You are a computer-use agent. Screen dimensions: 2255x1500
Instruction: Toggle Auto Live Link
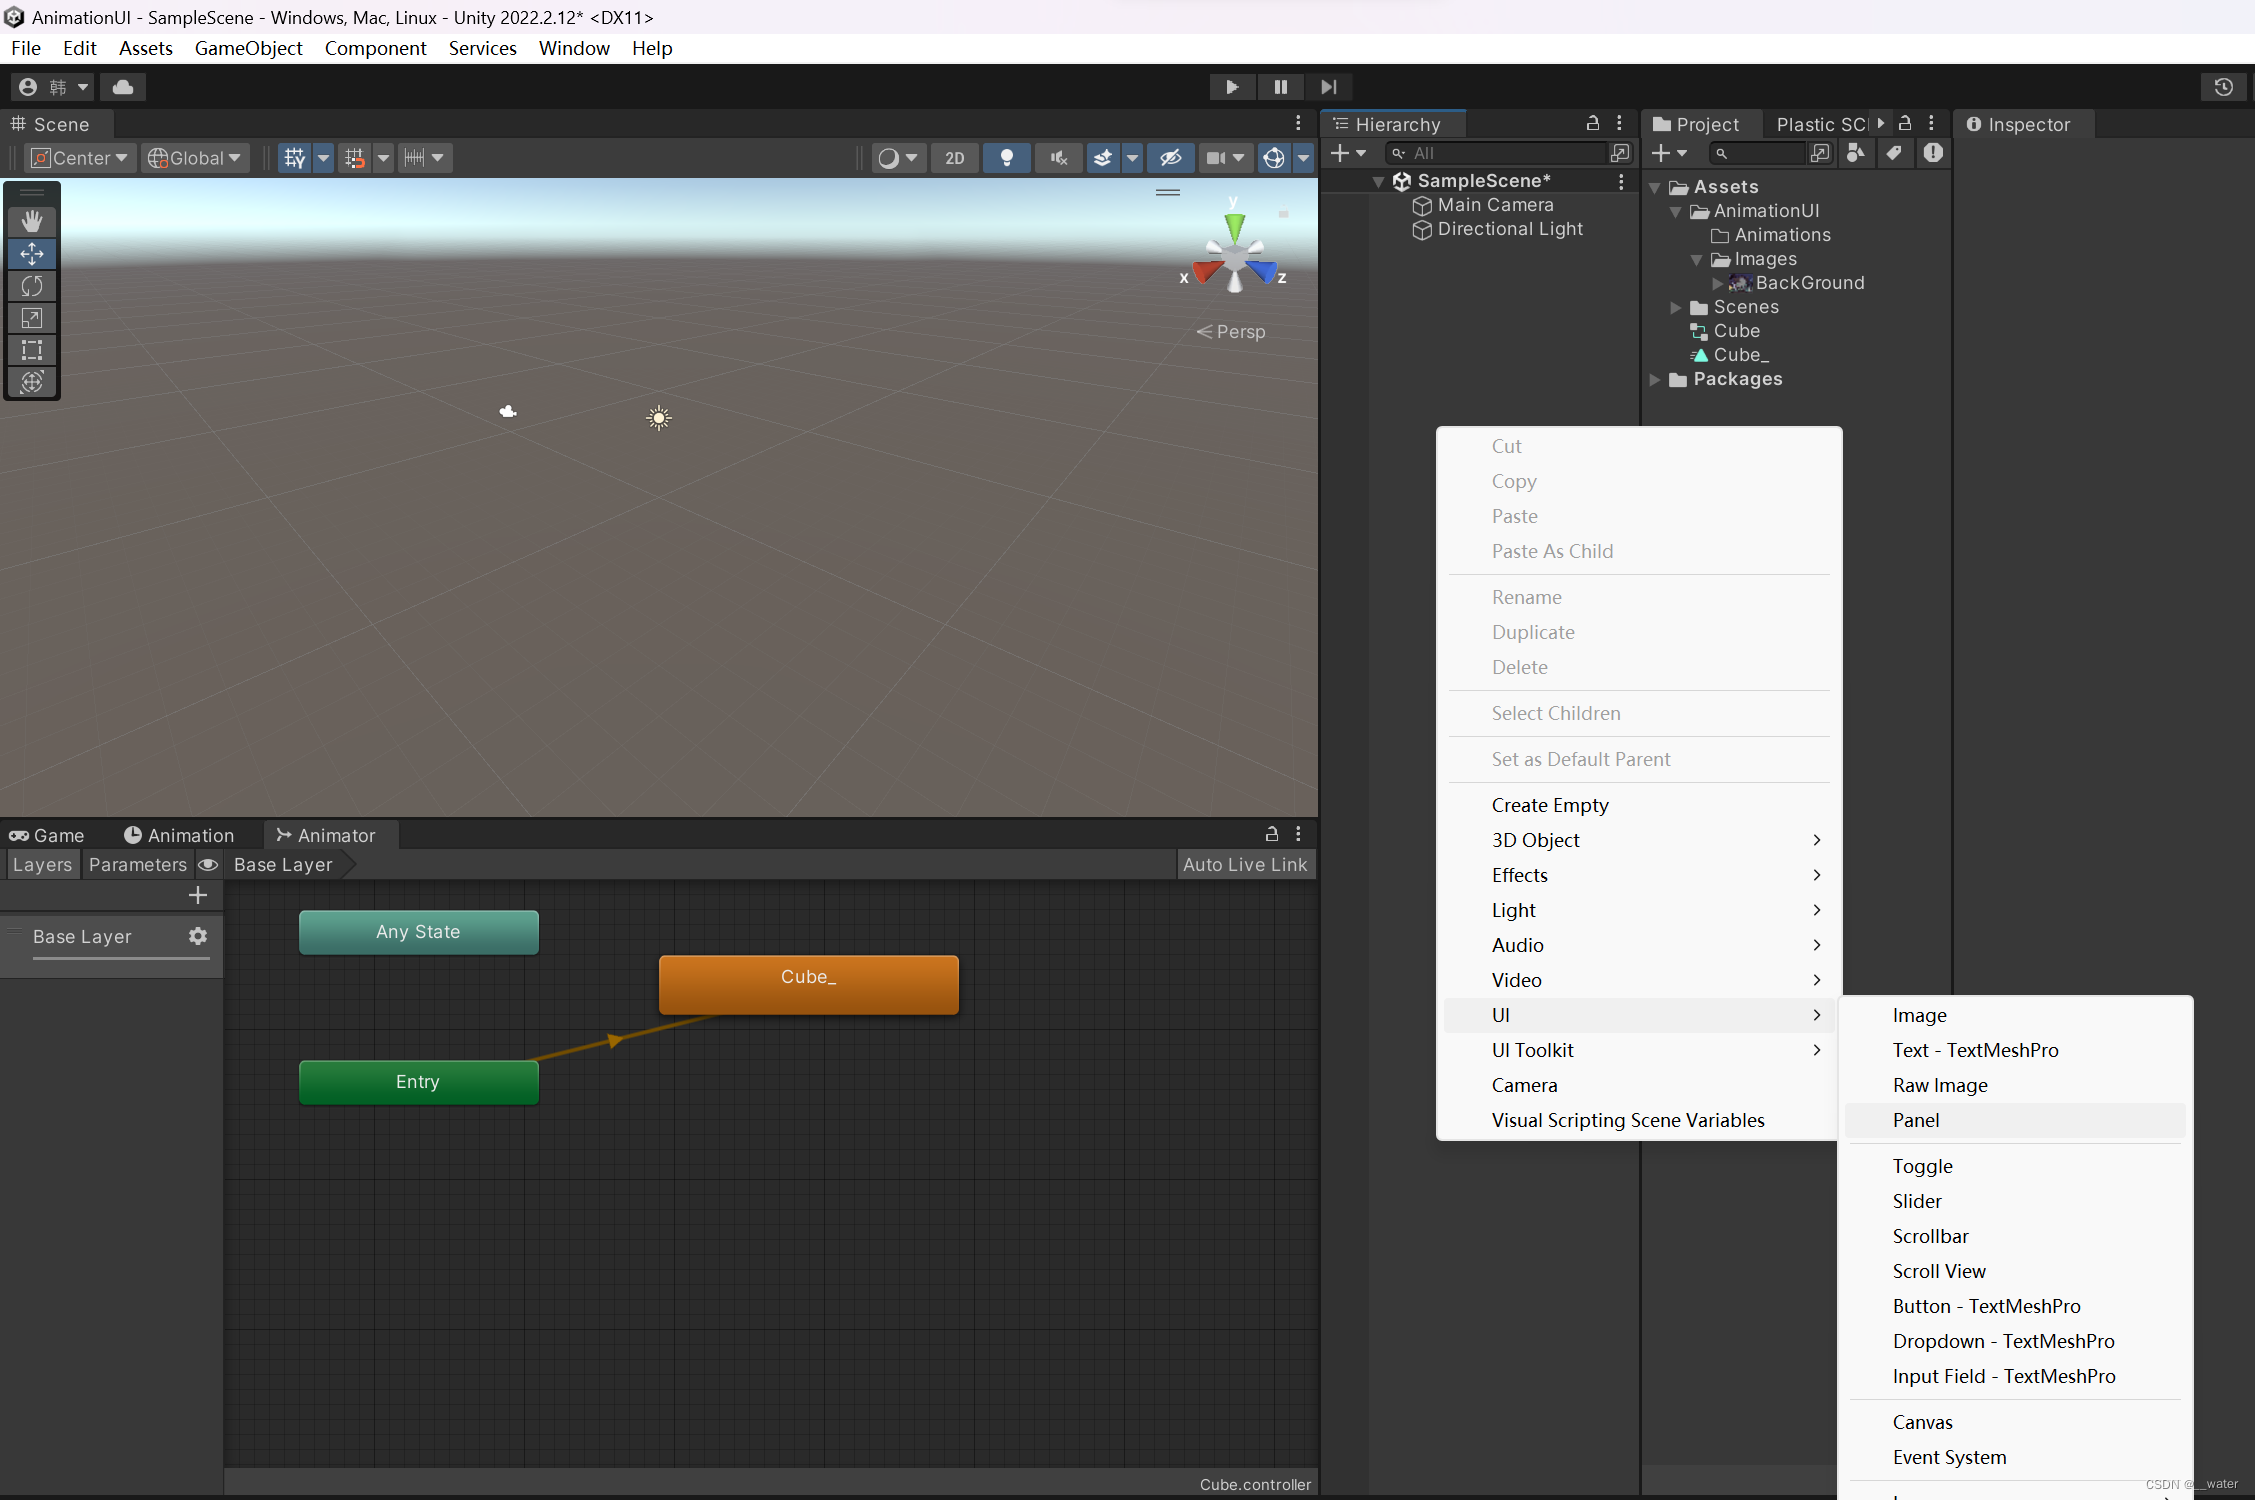pyautogui.click(x=1245, y=865)
